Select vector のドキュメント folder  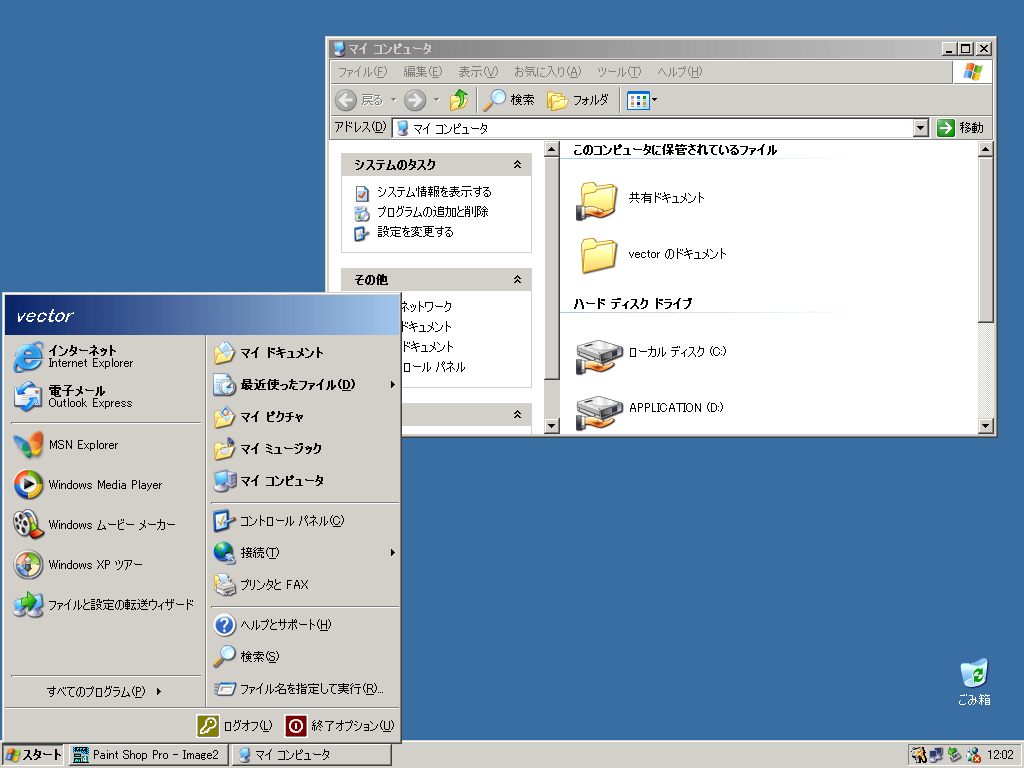[x=652, y=255]
